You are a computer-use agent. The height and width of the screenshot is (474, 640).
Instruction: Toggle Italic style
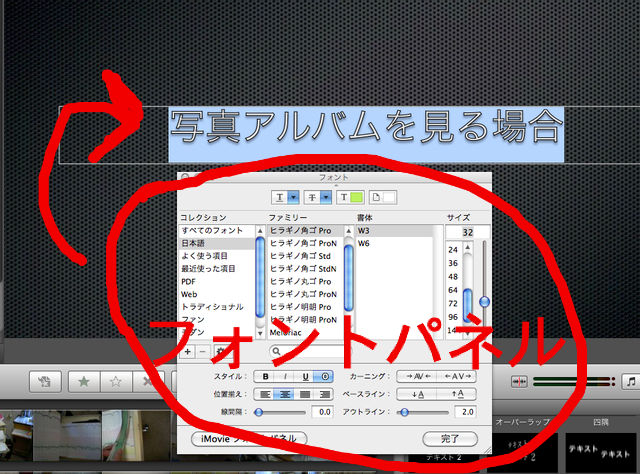pyautogui.click(x=285, y=376)
